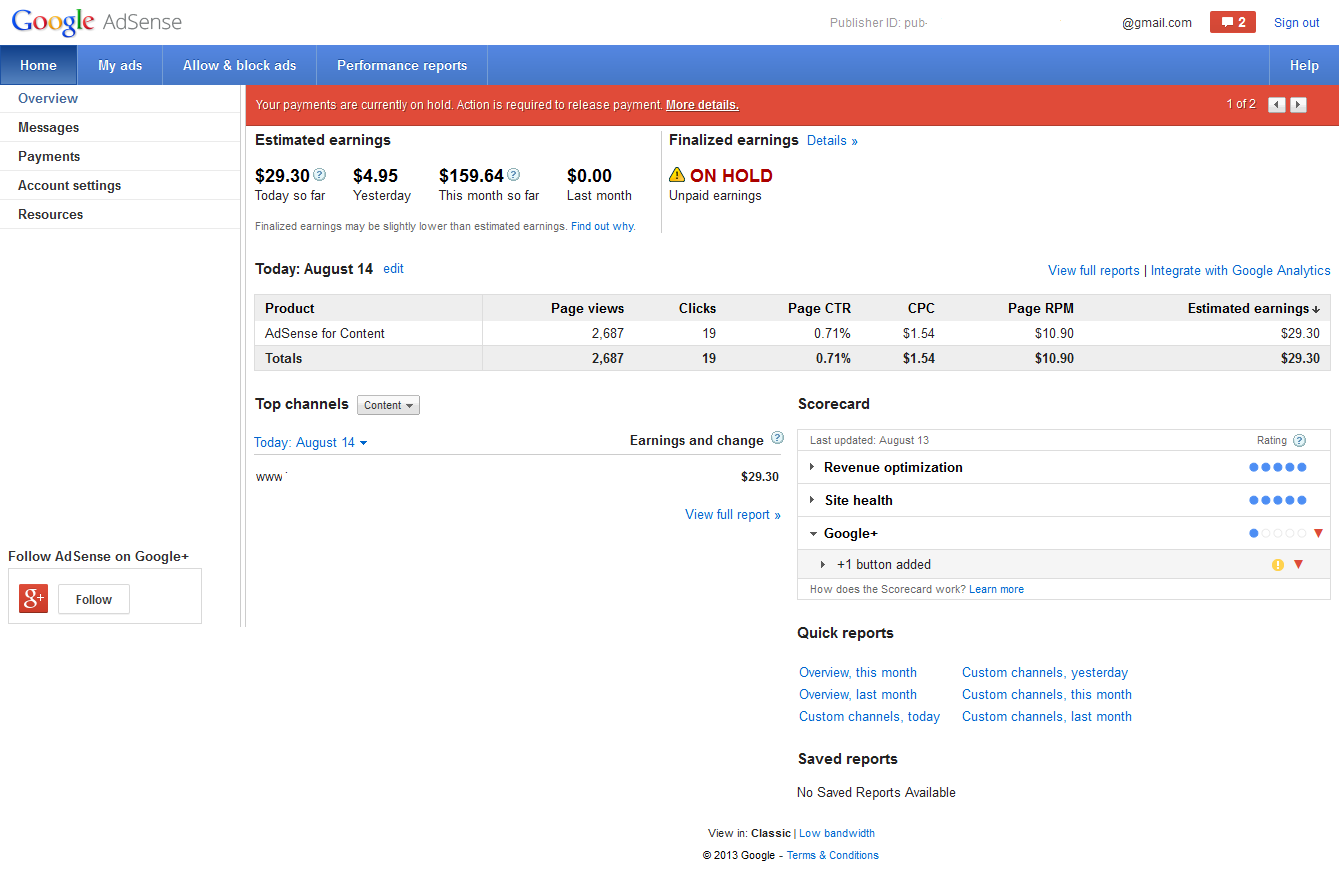Click the AdSense for Content product row
Viewport: 1339px width, 886px height.
pos(792,333)
